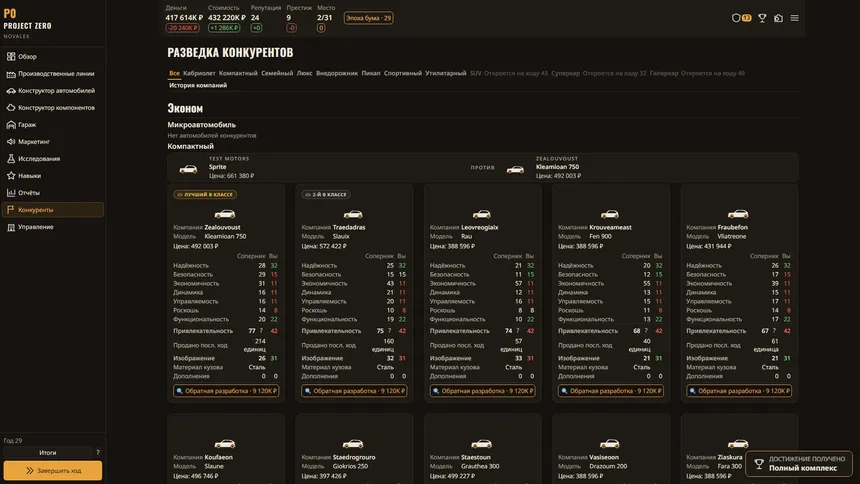Click the Исследования flask icon
Screen dimensions: 860x484
tap(11, 159)
